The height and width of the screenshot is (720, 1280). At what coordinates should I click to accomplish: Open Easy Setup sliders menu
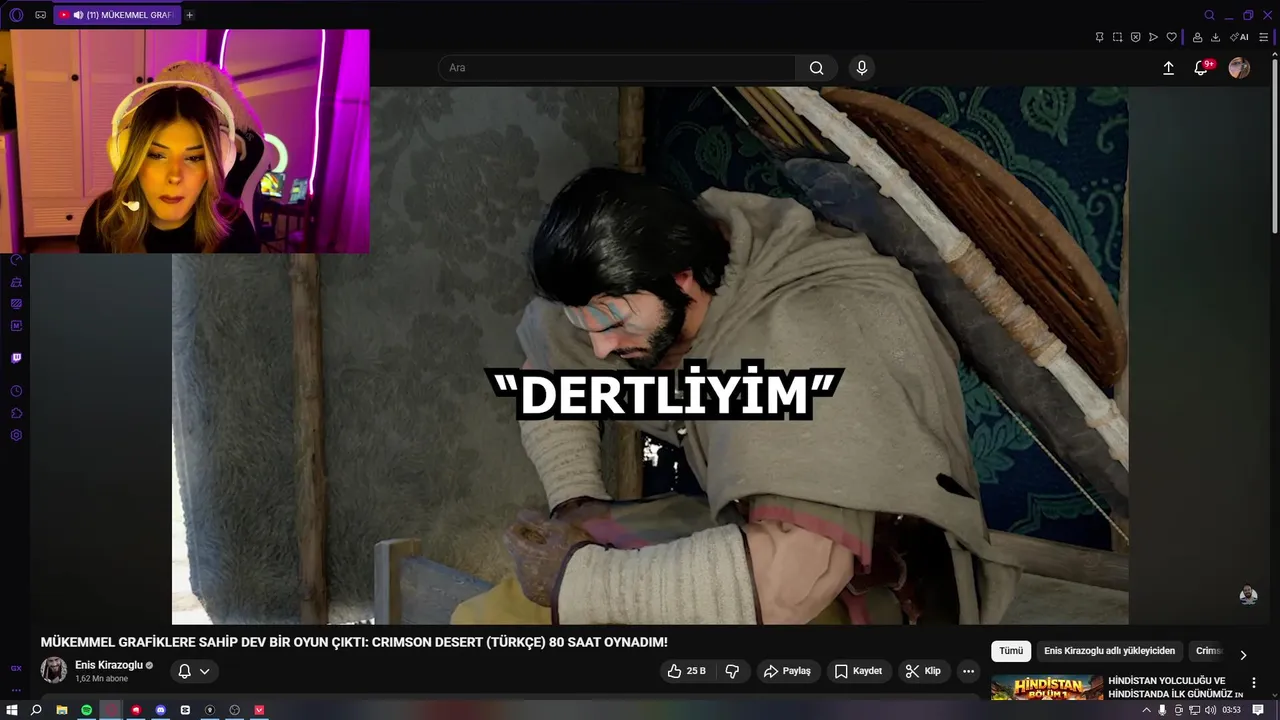[x=1264, y=37]
